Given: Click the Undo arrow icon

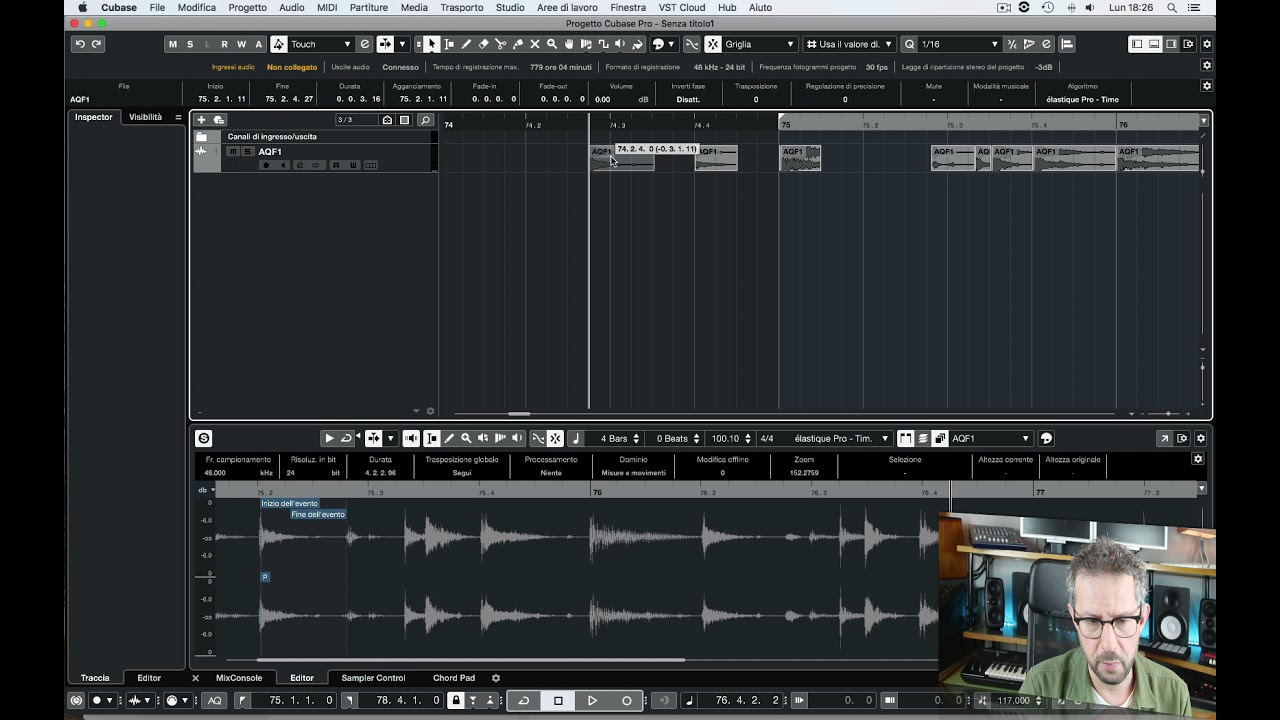Looking at the screenshot, I should [x=80, y=44].
